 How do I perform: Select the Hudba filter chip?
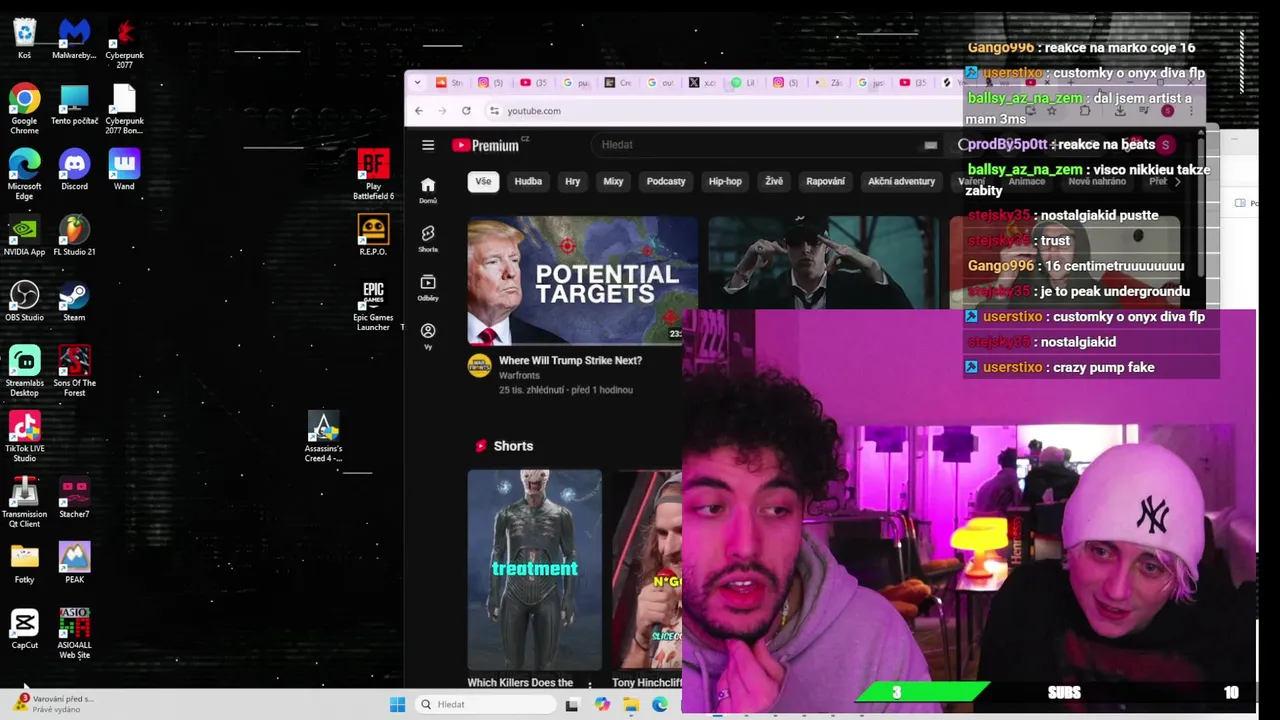click(528, 181)
